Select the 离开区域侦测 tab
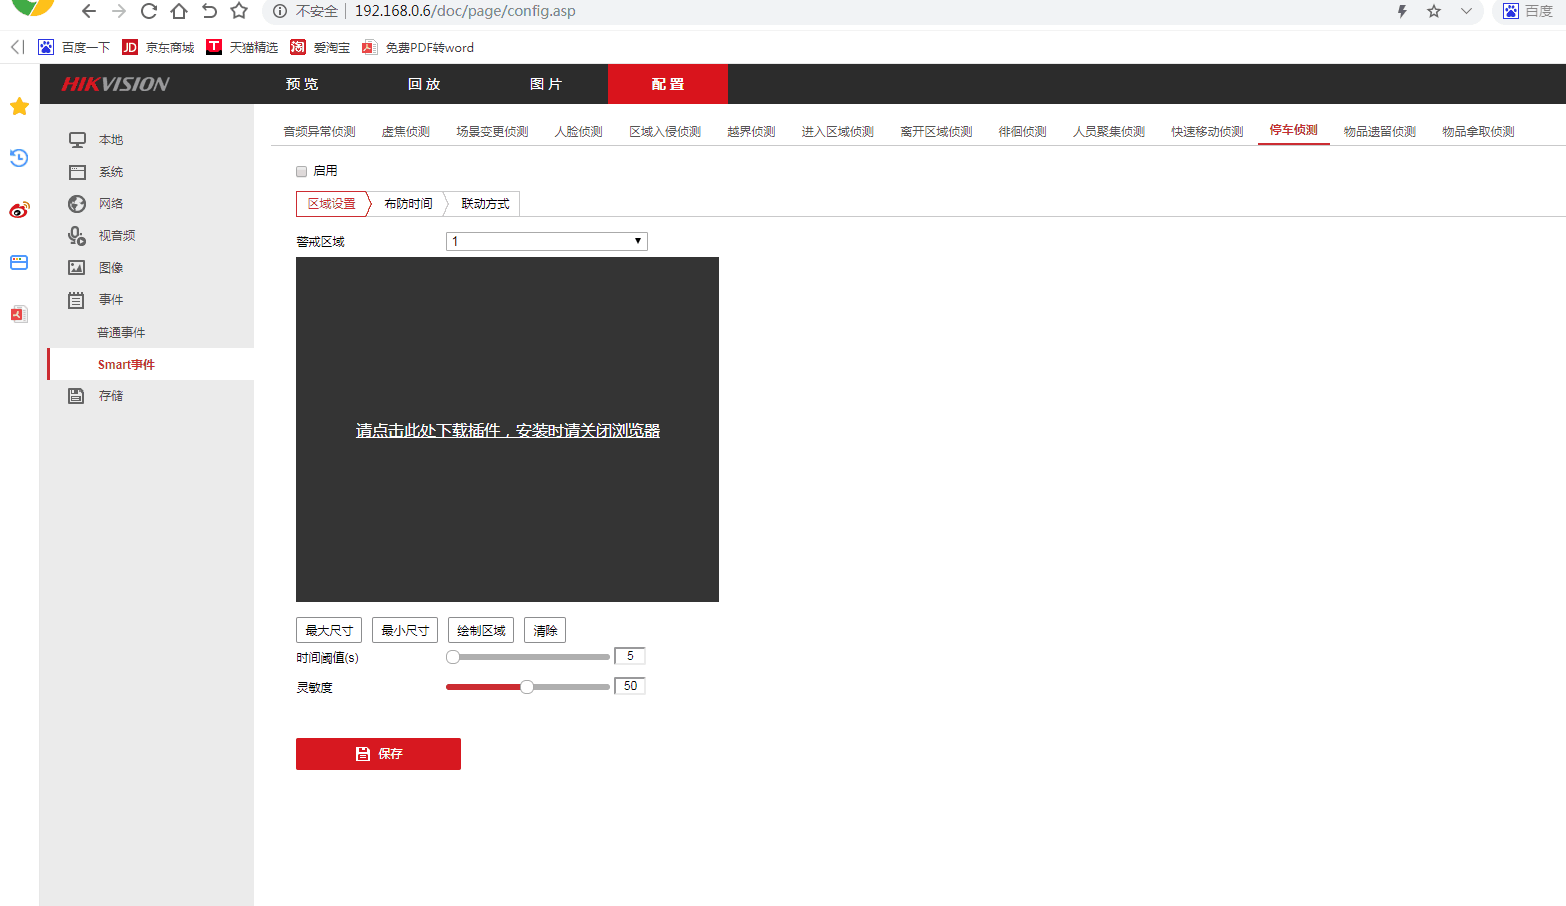The width and height of the screenshot is (1566, 906). 936,132
